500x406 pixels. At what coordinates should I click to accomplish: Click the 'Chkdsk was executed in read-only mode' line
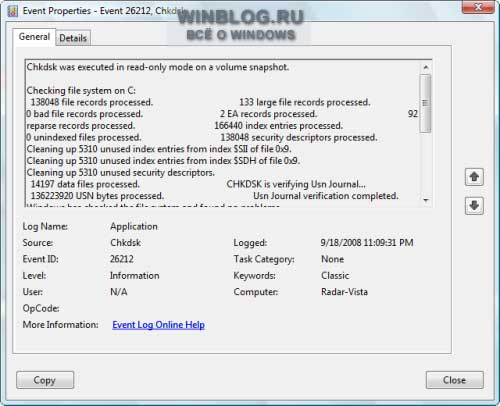(x=158, y=67)
